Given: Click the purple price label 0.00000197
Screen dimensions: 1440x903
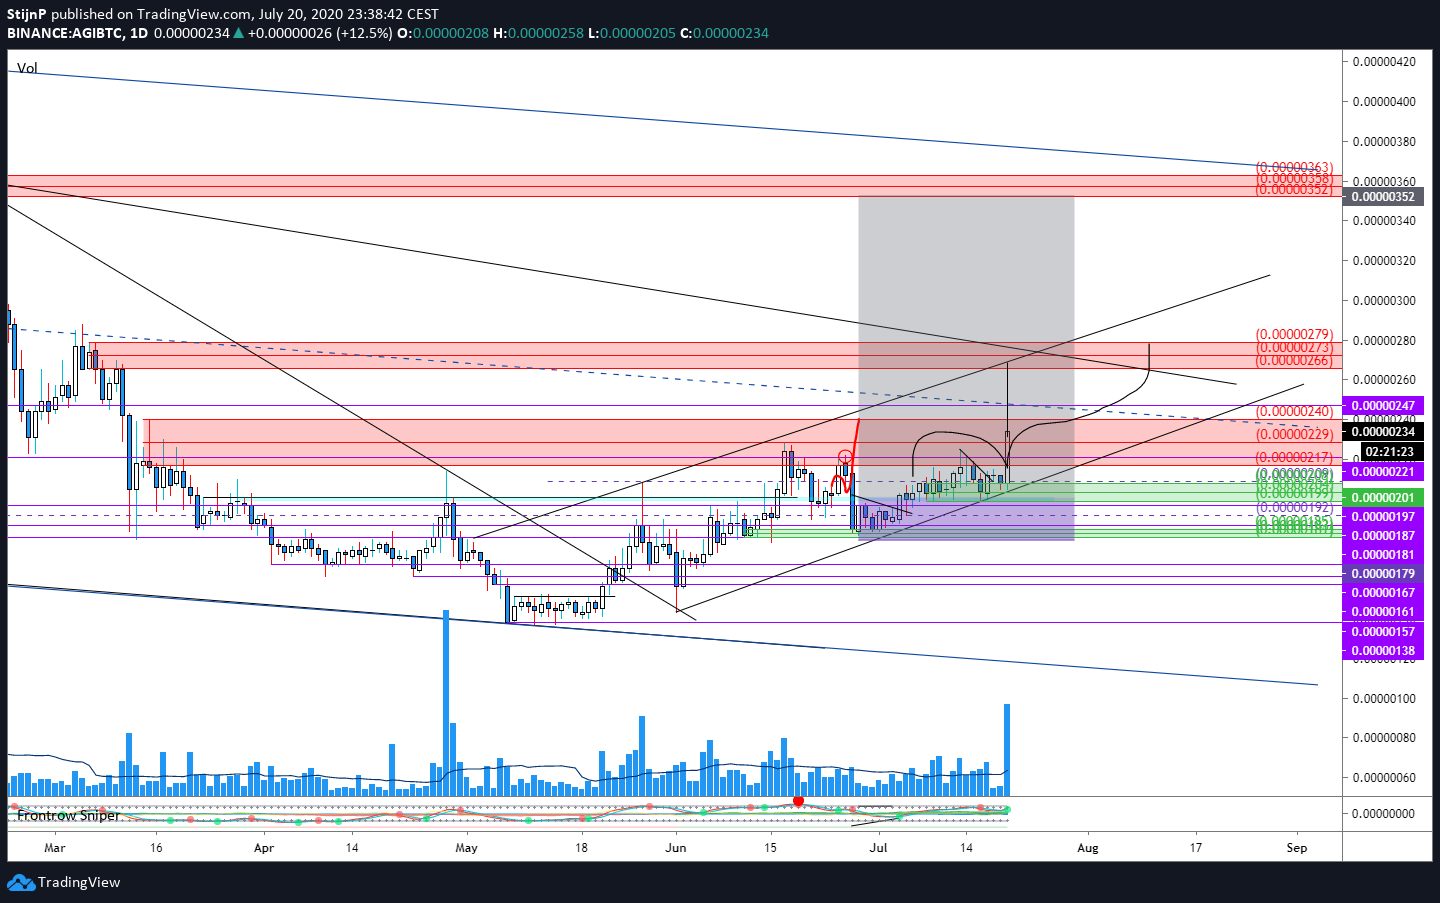Looking at the screenshot, I should coord(1383,517).
